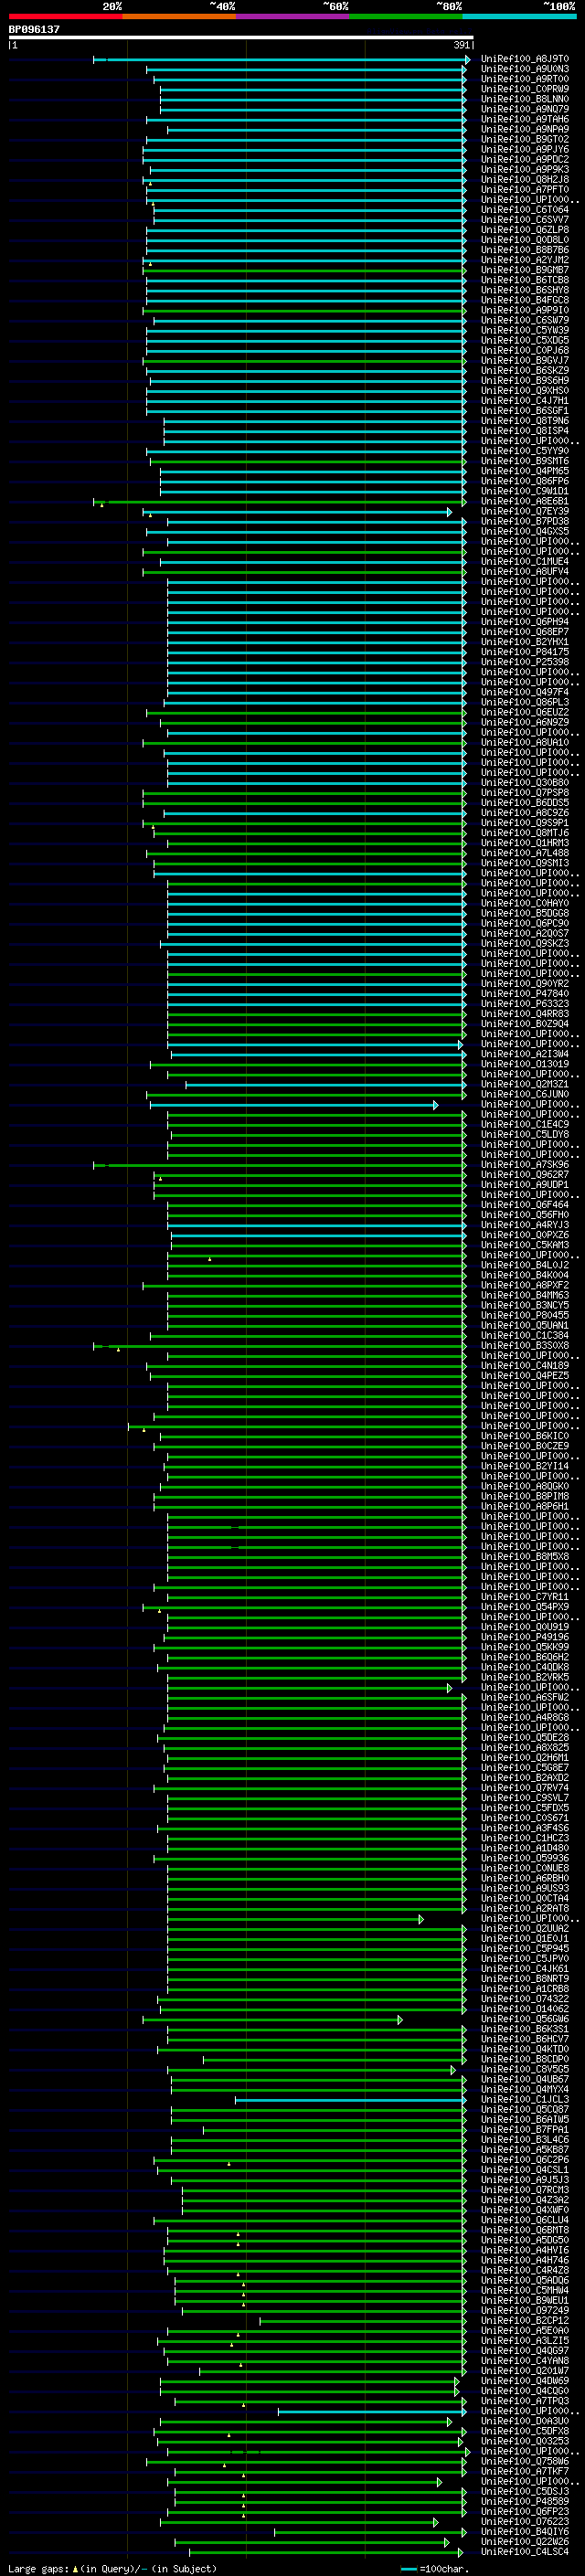The height and width of the screenshot is (2576, 585).
Task: Select the UniRef100_A7PFT0 label
Action: pos(524,190)
